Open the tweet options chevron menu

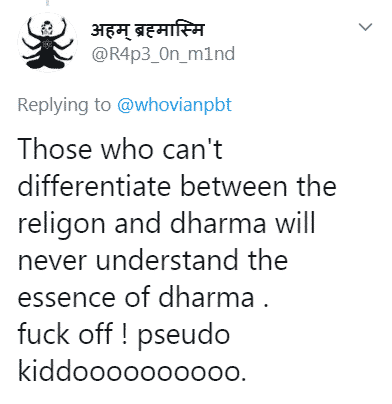365,27
